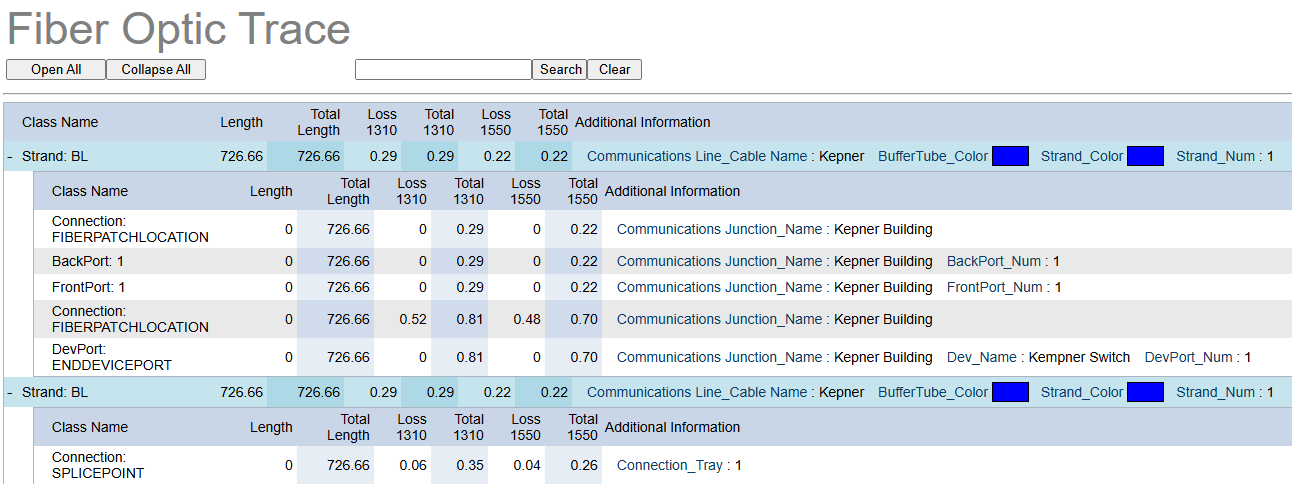Click the Connection_Tray : 1 entry
Image resolution: width=1292 pixels, height=484 pixels.
pos(679,465)
